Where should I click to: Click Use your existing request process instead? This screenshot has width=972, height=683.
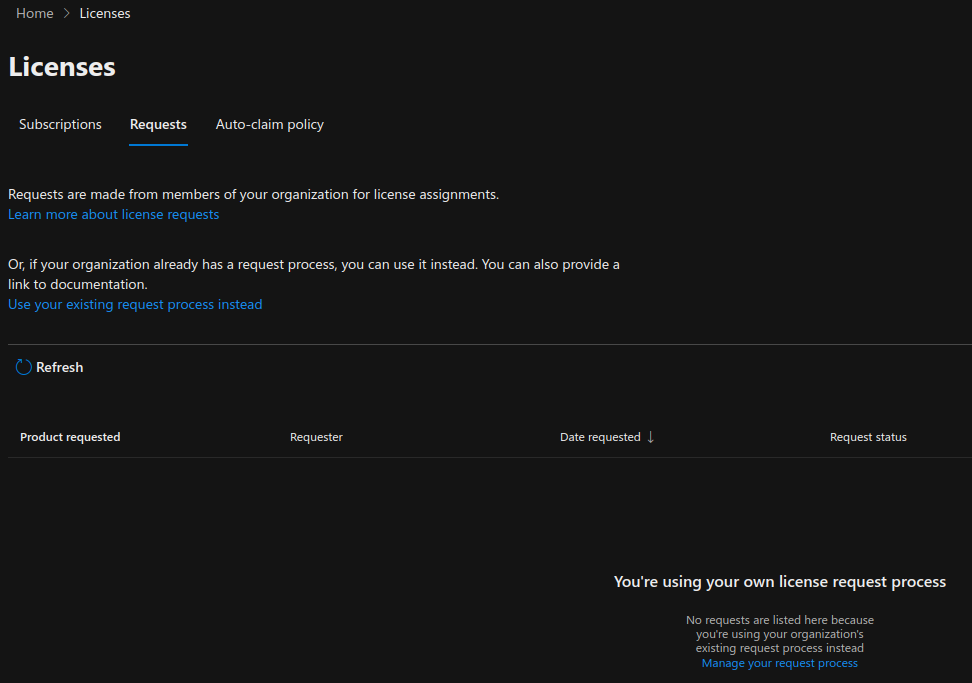(135, 304)
